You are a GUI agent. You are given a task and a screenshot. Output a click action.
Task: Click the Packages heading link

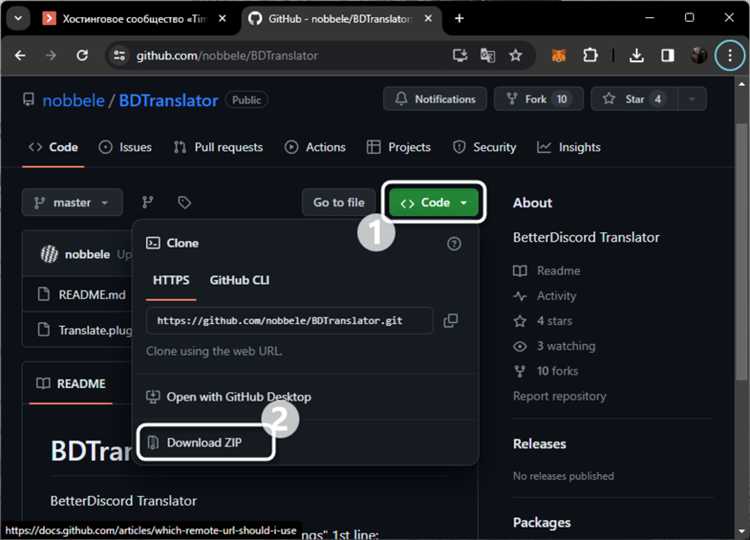(x=541, y=522)
